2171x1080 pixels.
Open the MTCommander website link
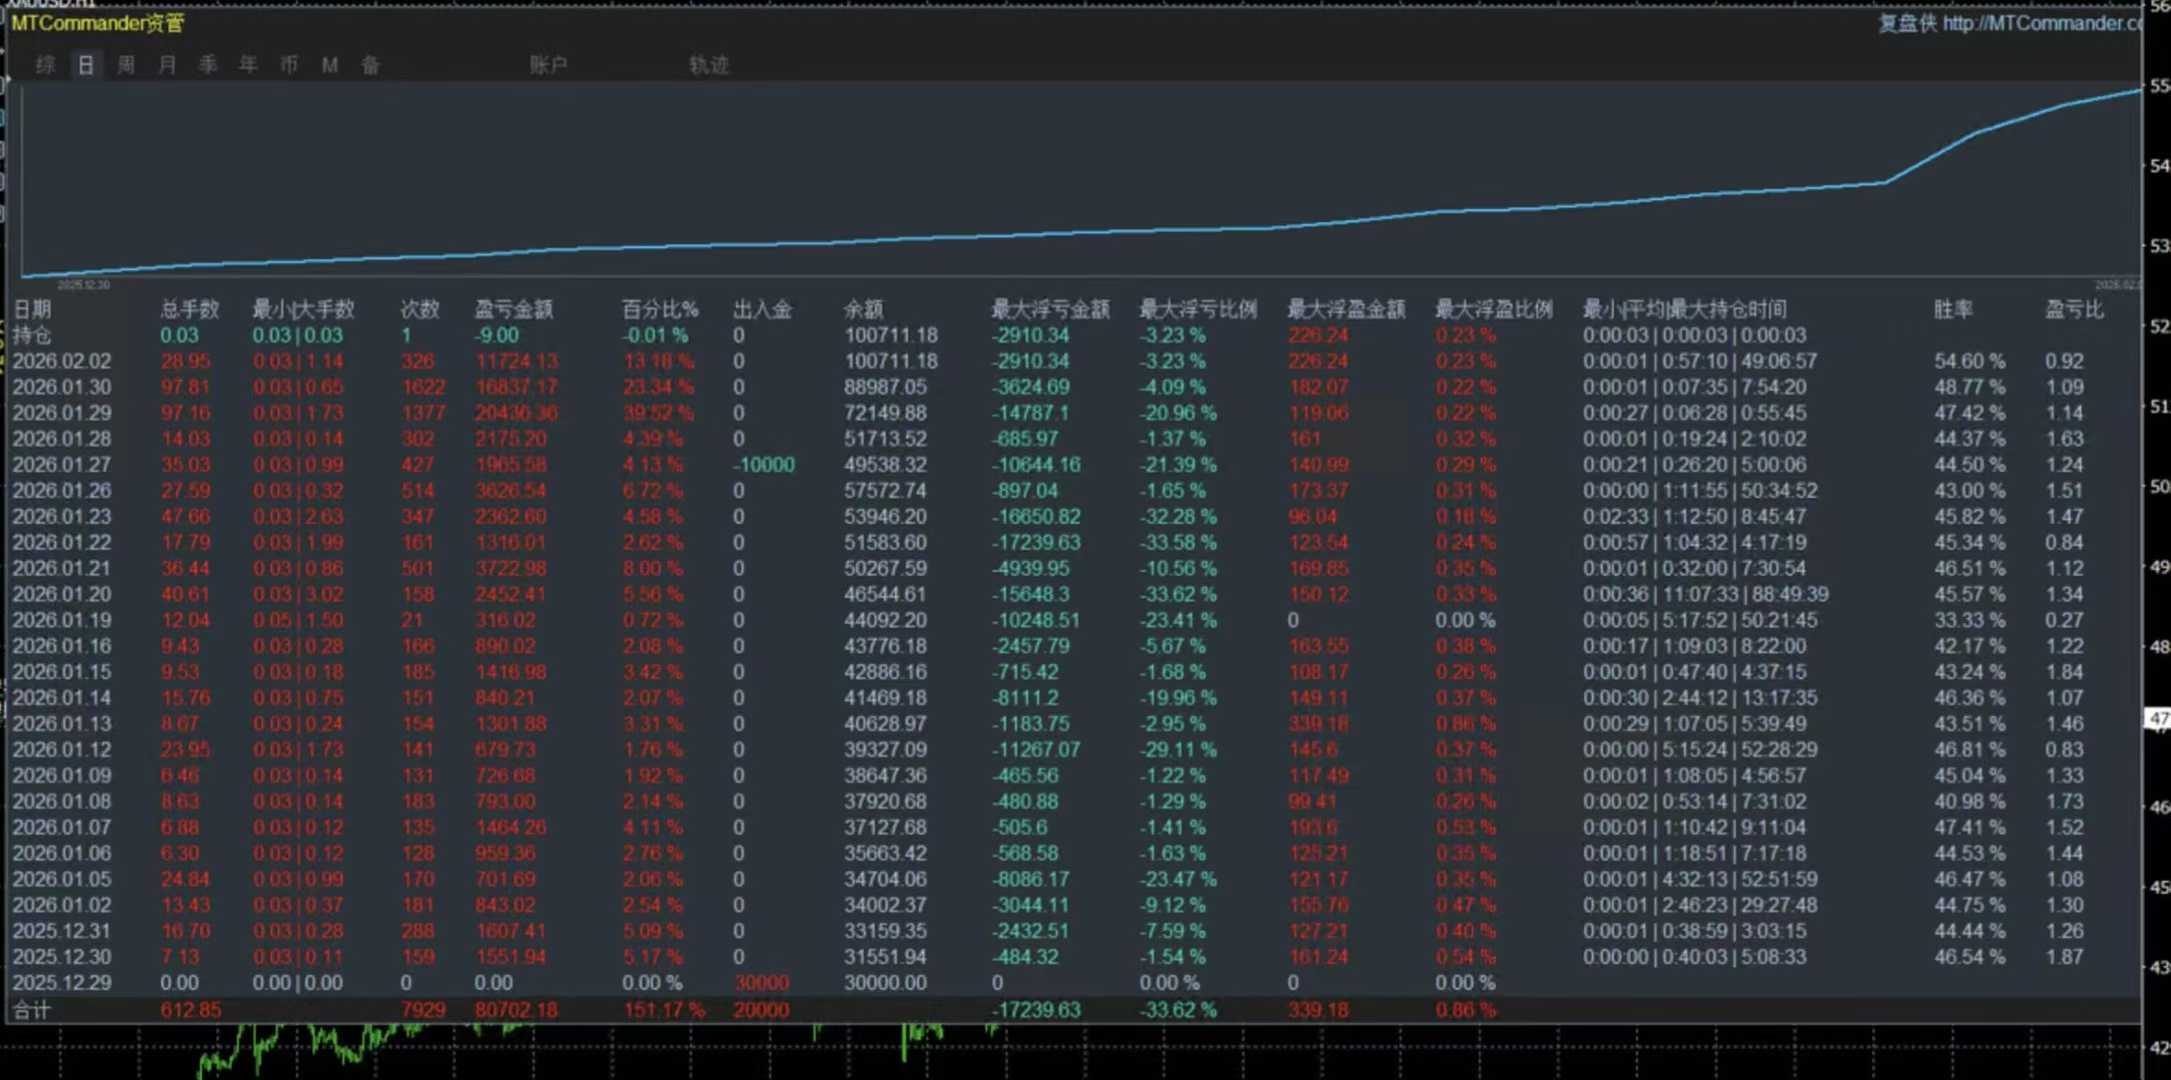tap(2040, 23)
